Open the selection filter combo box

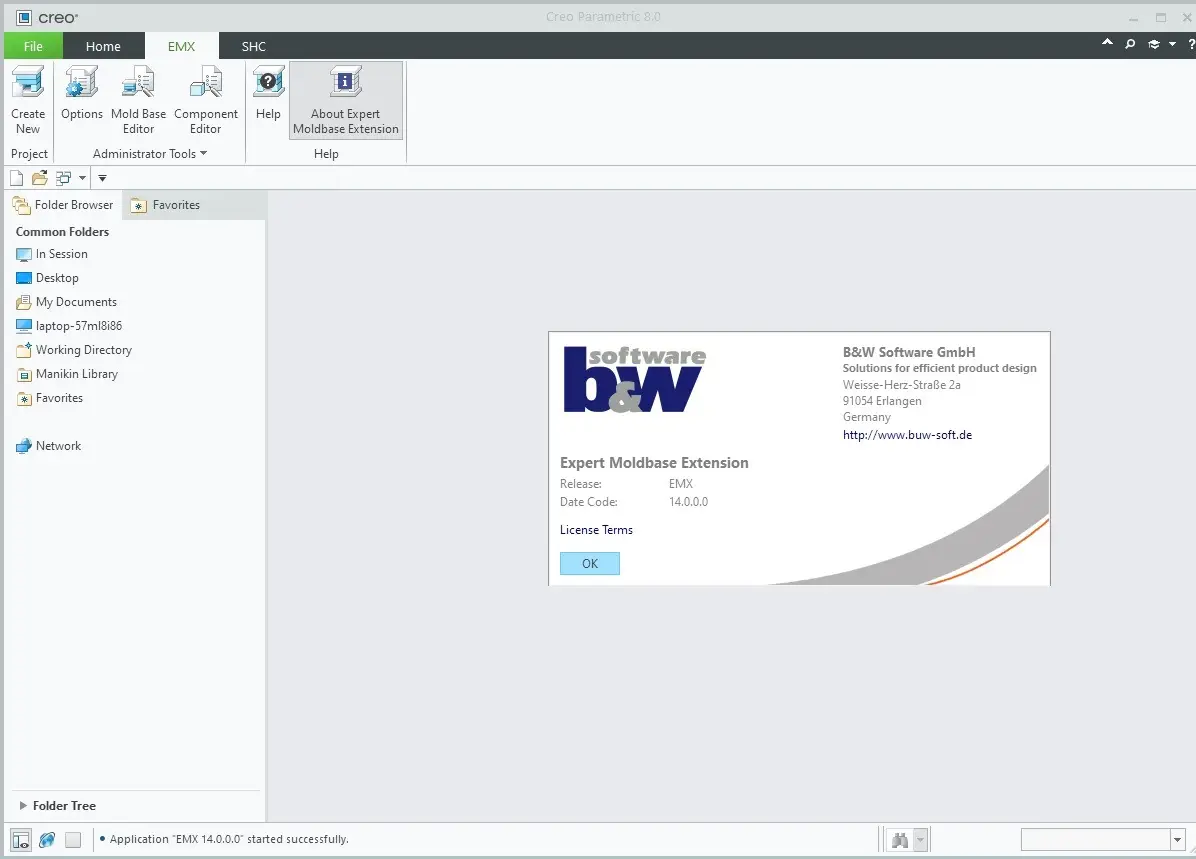[1103, 840]
